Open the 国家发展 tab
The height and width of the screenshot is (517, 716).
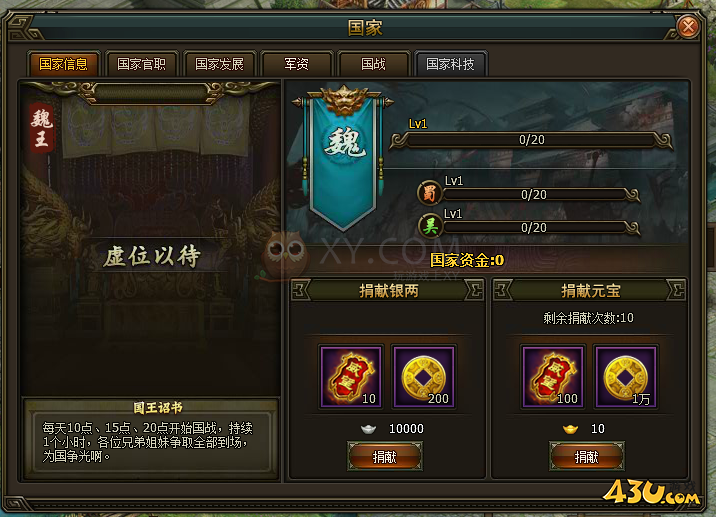point(219,63)
